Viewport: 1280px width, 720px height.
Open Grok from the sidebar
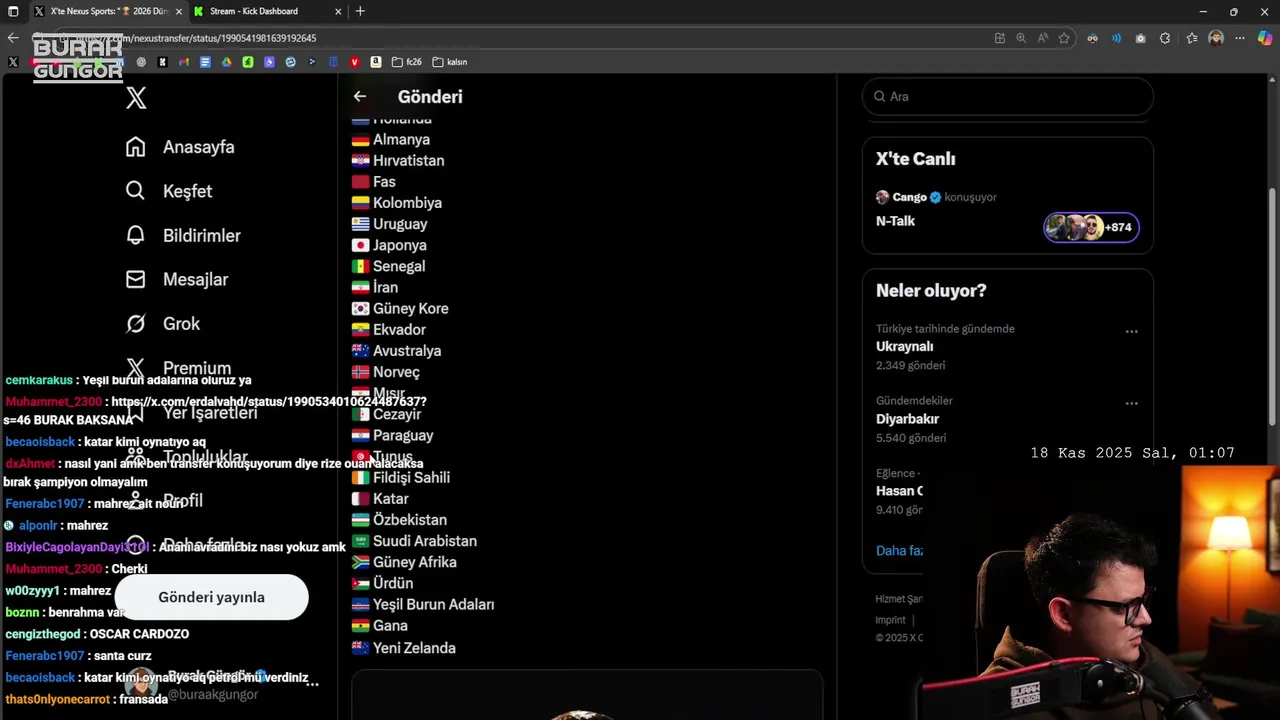(163, 323)
